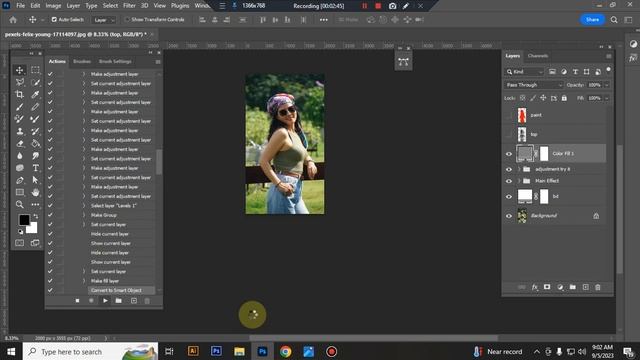Delete layer trash icon

pyautogui.click(x=598, y=287)
